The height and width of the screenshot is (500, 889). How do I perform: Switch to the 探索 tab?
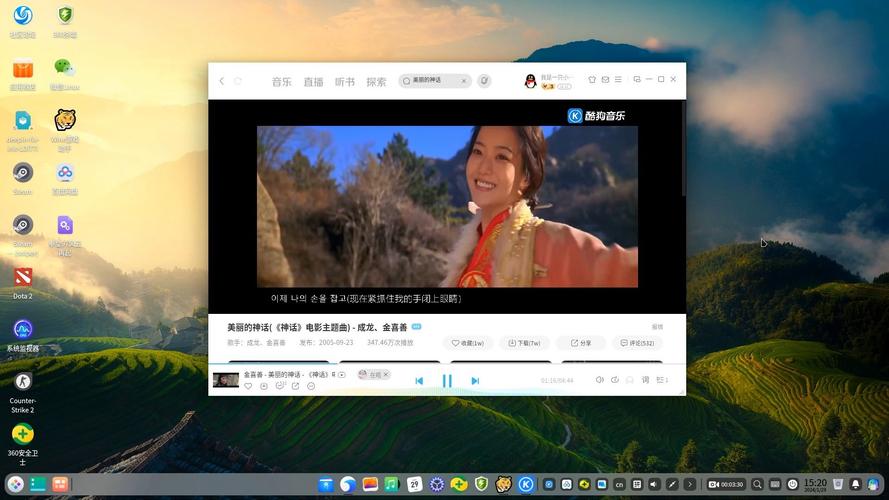coord(376,82)
